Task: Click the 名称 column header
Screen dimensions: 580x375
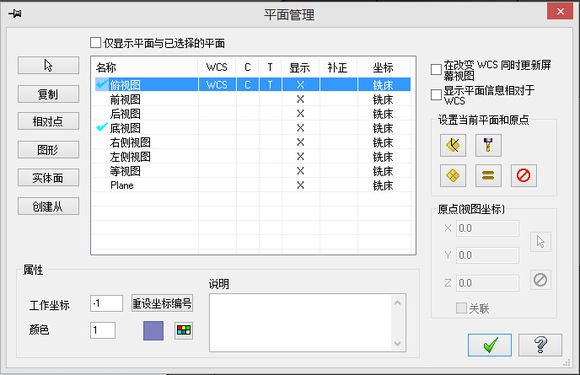Action: tap(145, 67)
